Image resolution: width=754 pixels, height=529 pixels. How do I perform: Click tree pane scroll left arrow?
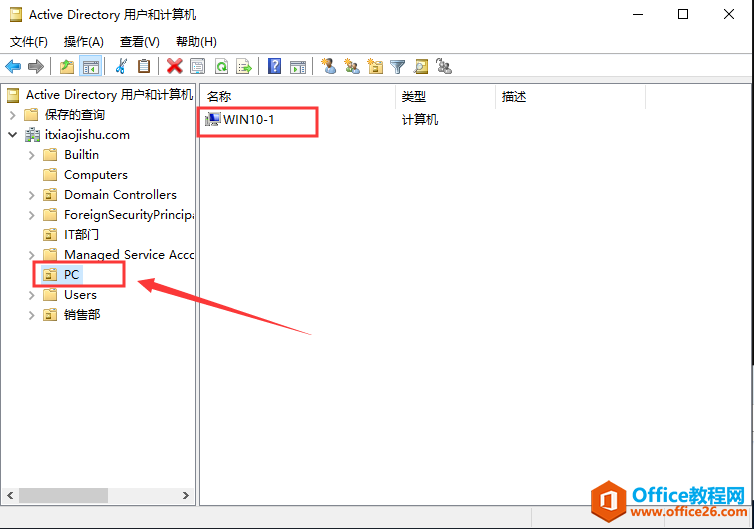[10, 495]
